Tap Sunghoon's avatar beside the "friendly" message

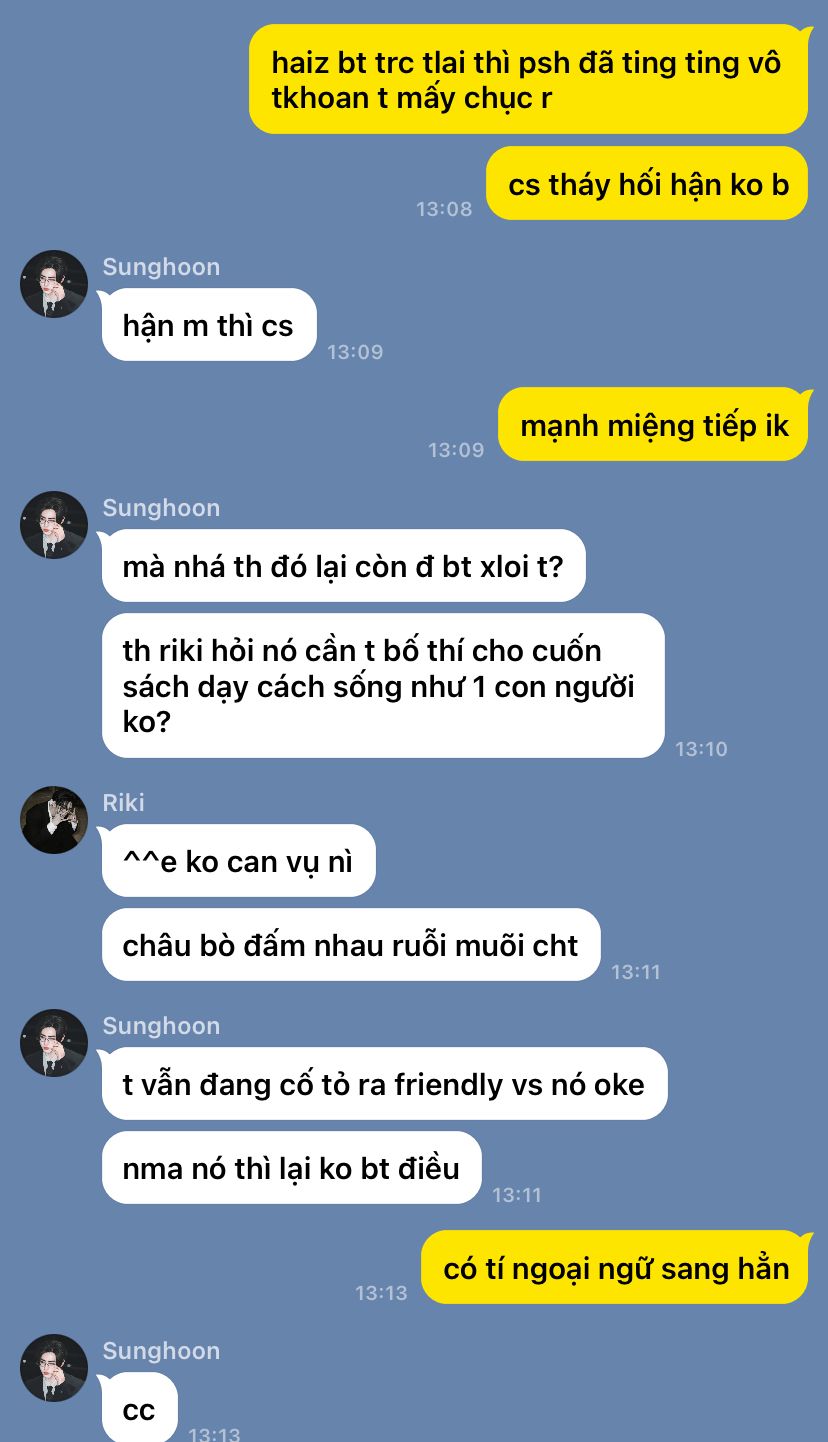point(54,1043)
